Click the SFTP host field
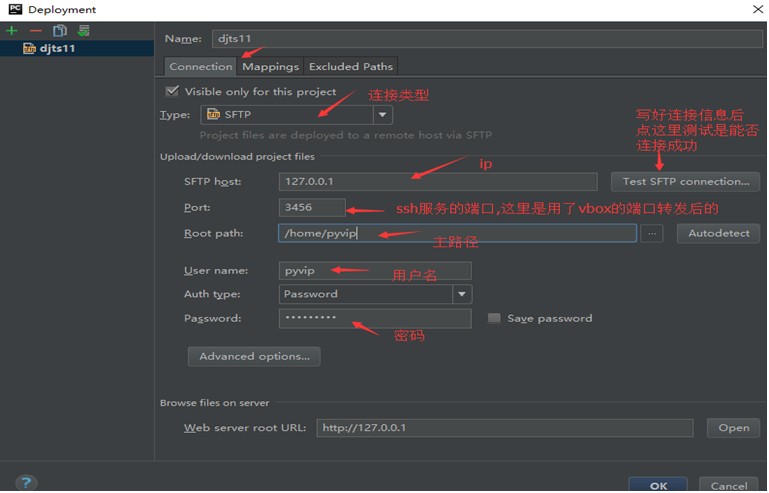This screenshot has width=769, height=493. [x=438, y=182]
